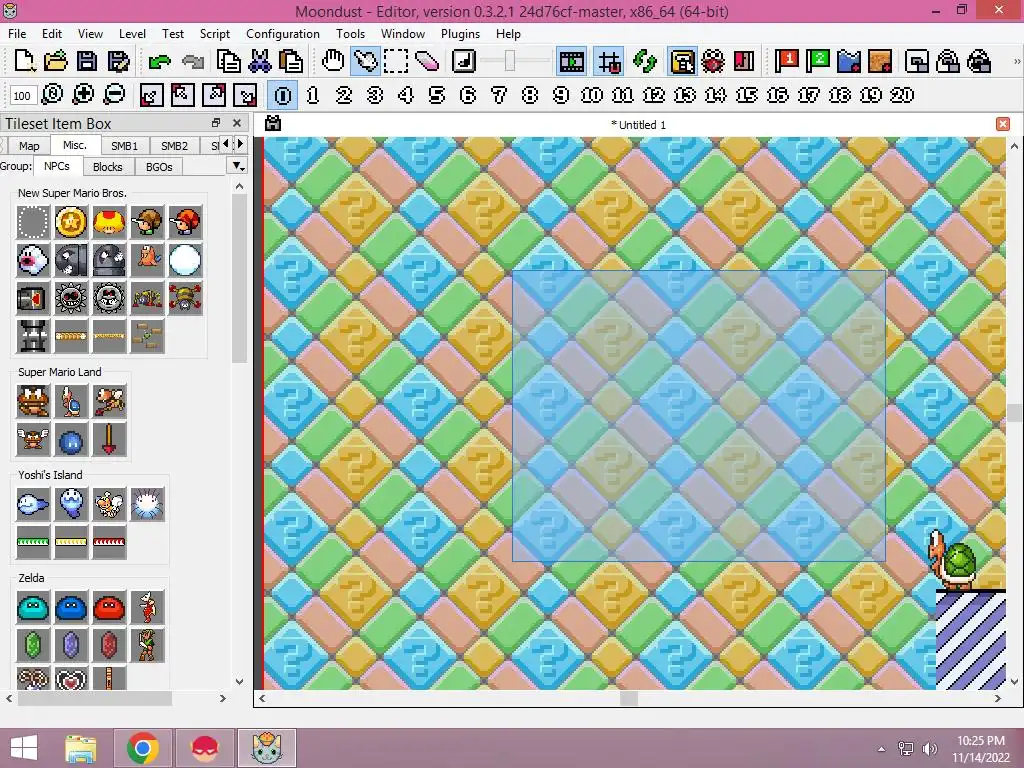Undo the last action with green arrow
The height and width of the screenshot is (768, 1024).
159,61
